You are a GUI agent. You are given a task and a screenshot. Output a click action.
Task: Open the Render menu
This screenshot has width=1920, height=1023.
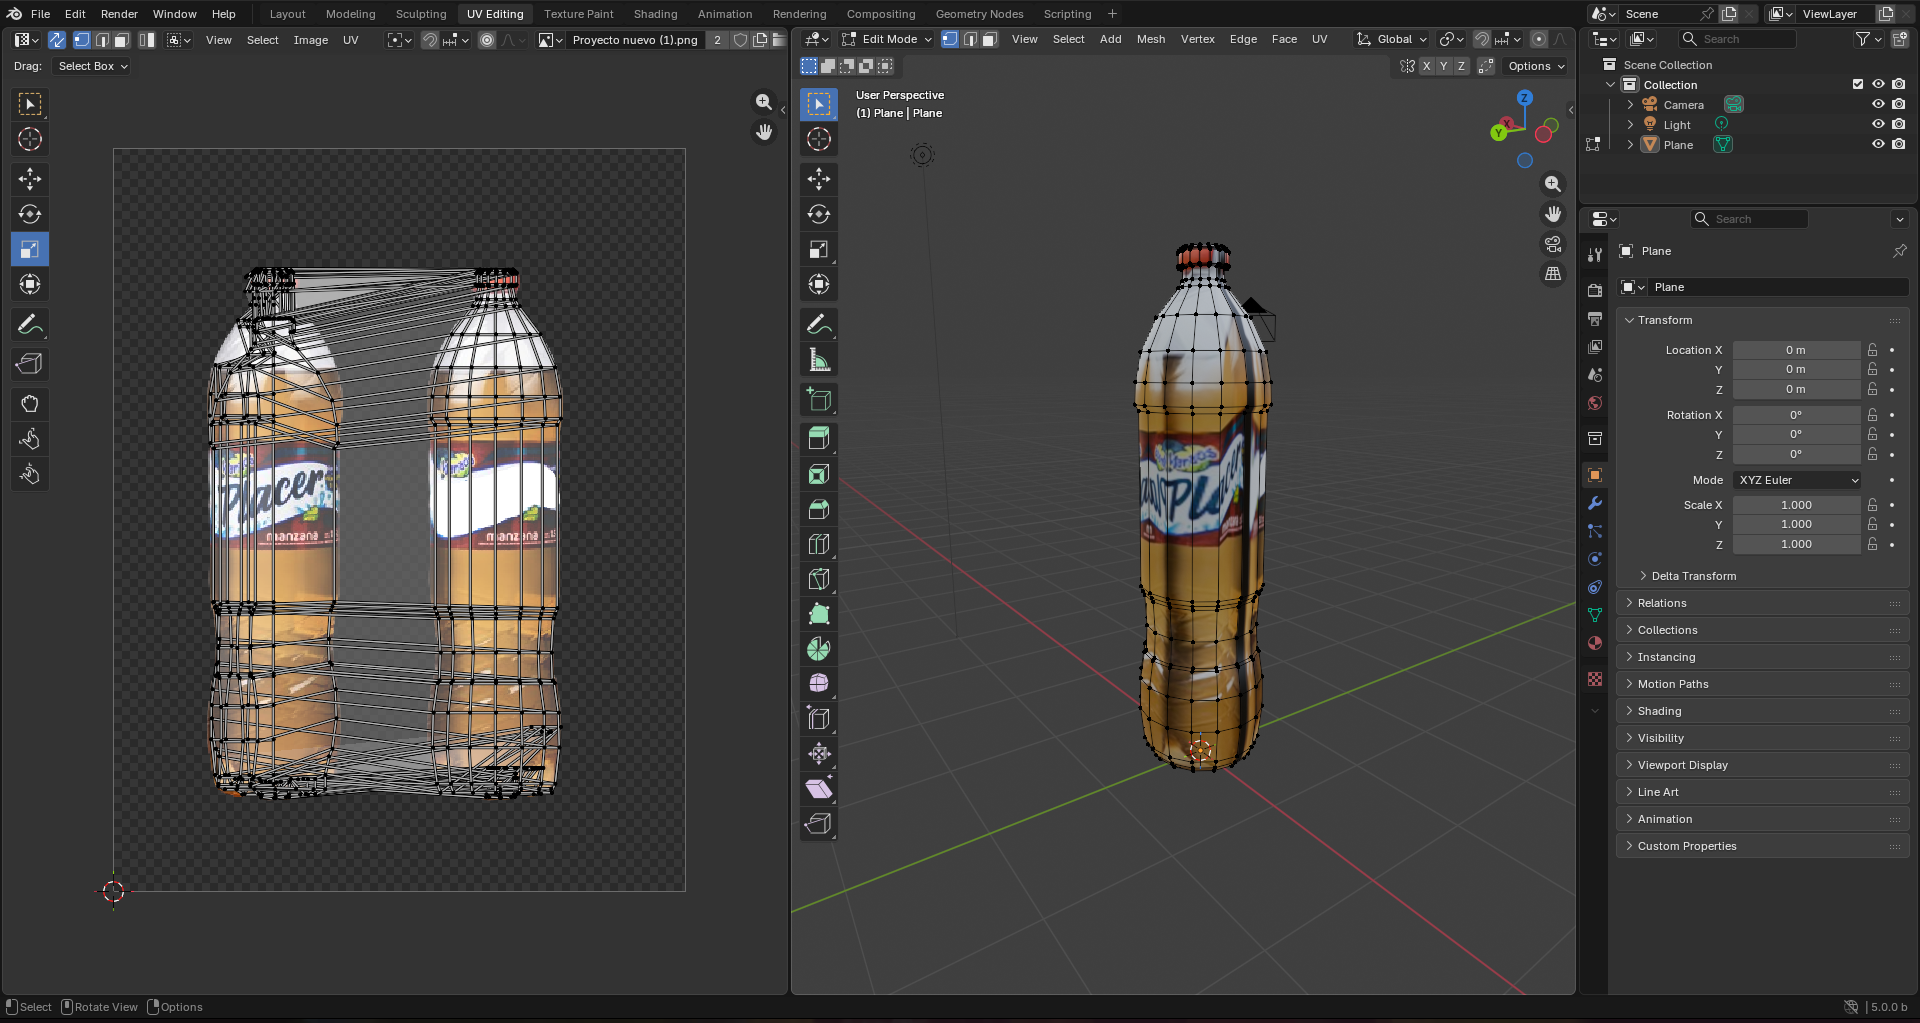pos(119,14)
